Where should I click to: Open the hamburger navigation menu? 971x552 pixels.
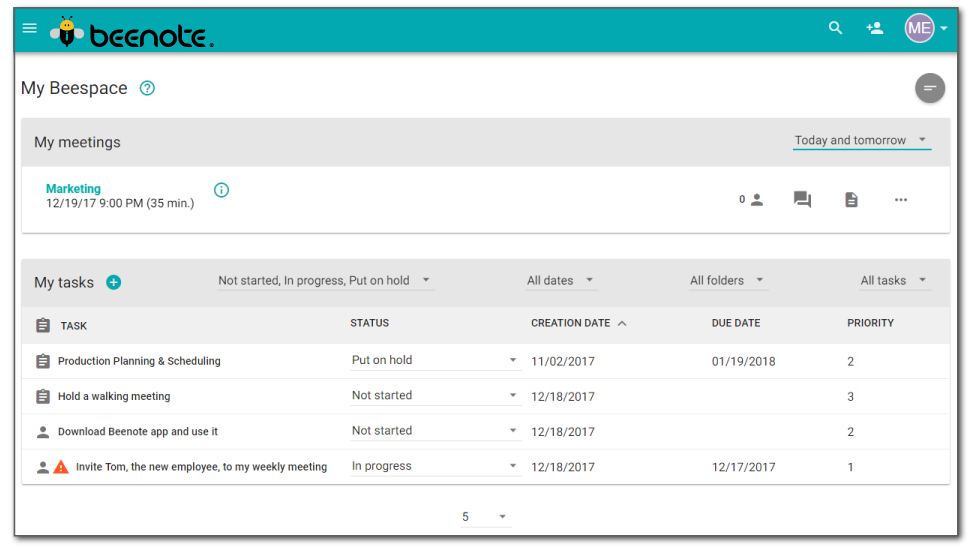click(30, 28)
